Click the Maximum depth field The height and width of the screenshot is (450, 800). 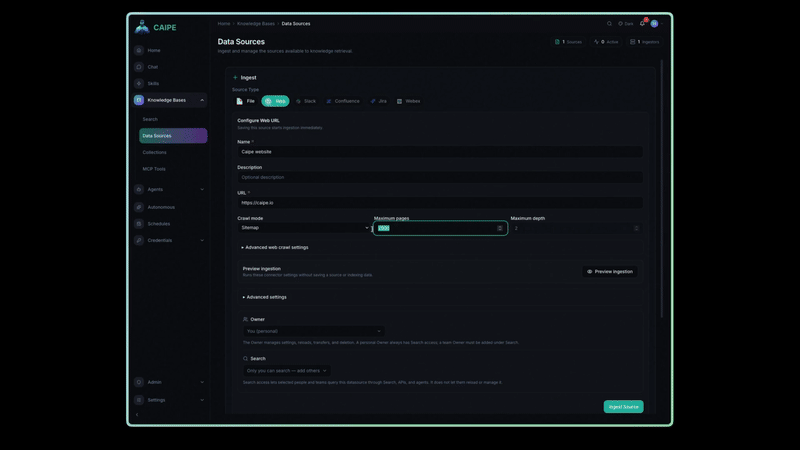(x=576, y=228)
